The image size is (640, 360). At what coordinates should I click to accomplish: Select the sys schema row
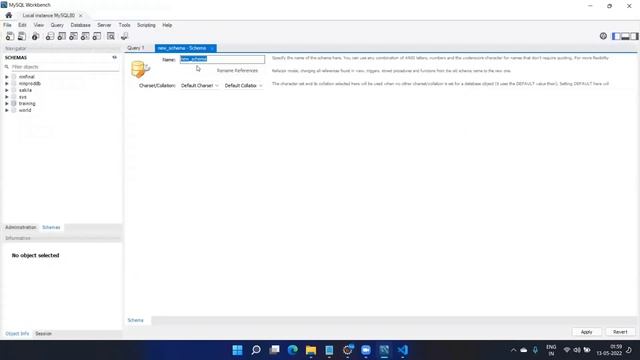click(22, 97)
